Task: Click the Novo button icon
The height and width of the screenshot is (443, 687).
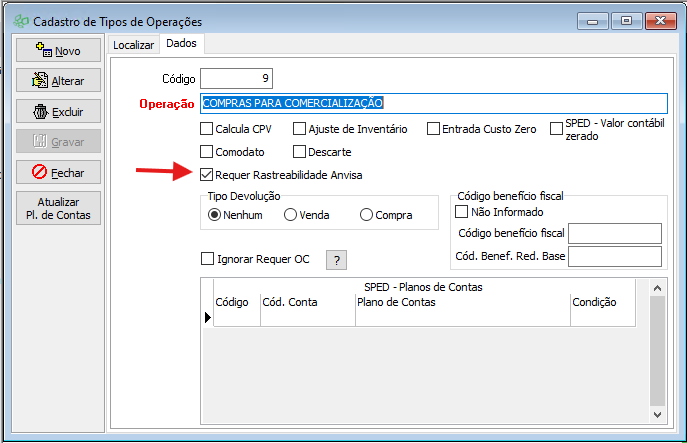Action: pyautogui.click(x=42, y=50)
